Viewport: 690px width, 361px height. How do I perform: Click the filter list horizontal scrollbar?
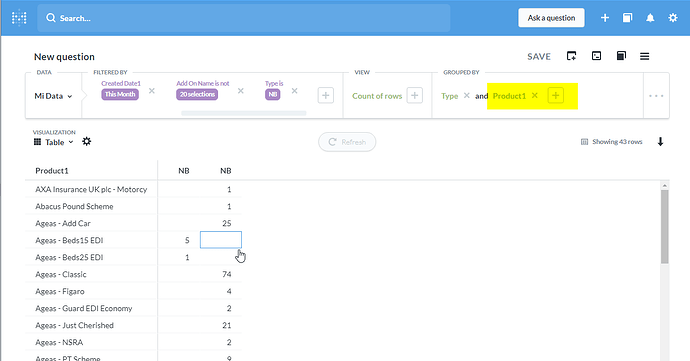pyautogui.click(x=244, y=113)
